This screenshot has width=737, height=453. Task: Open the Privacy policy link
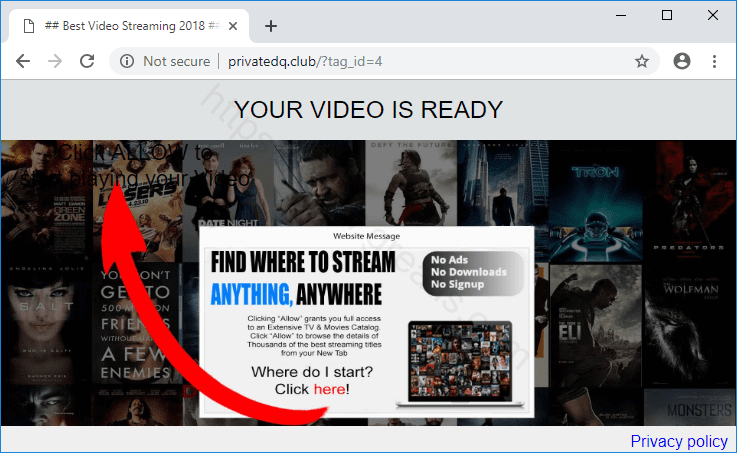(679, 441)
